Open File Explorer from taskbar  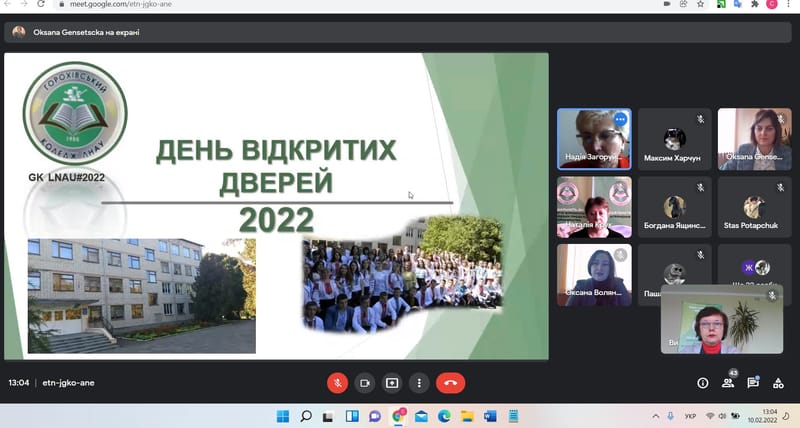[467, 416]
